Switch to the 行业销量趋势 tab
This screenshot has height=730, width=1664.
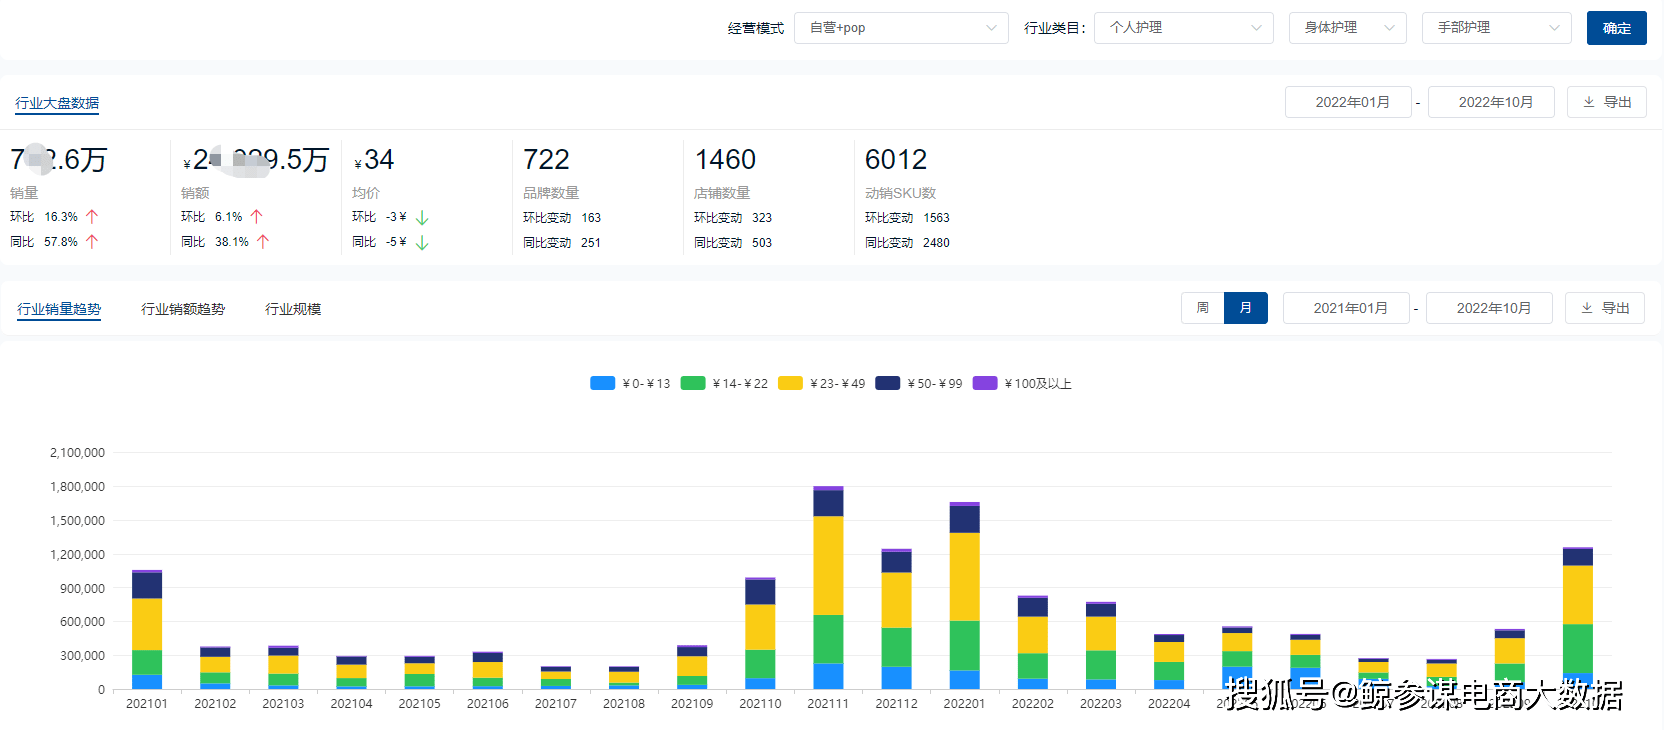point(59,309)
